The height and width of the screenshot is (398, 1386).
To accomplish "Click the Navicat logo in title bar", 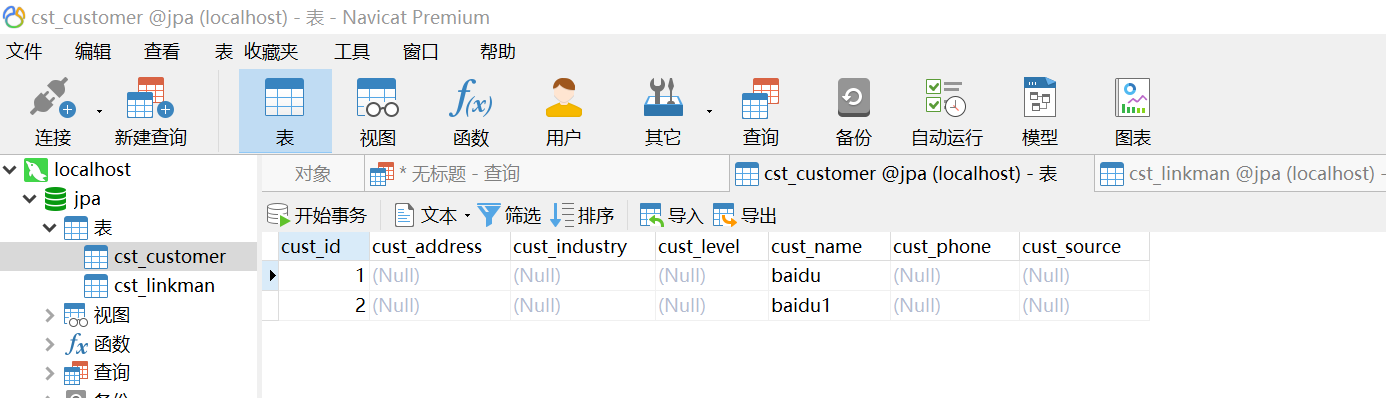I will coord(14,17).
